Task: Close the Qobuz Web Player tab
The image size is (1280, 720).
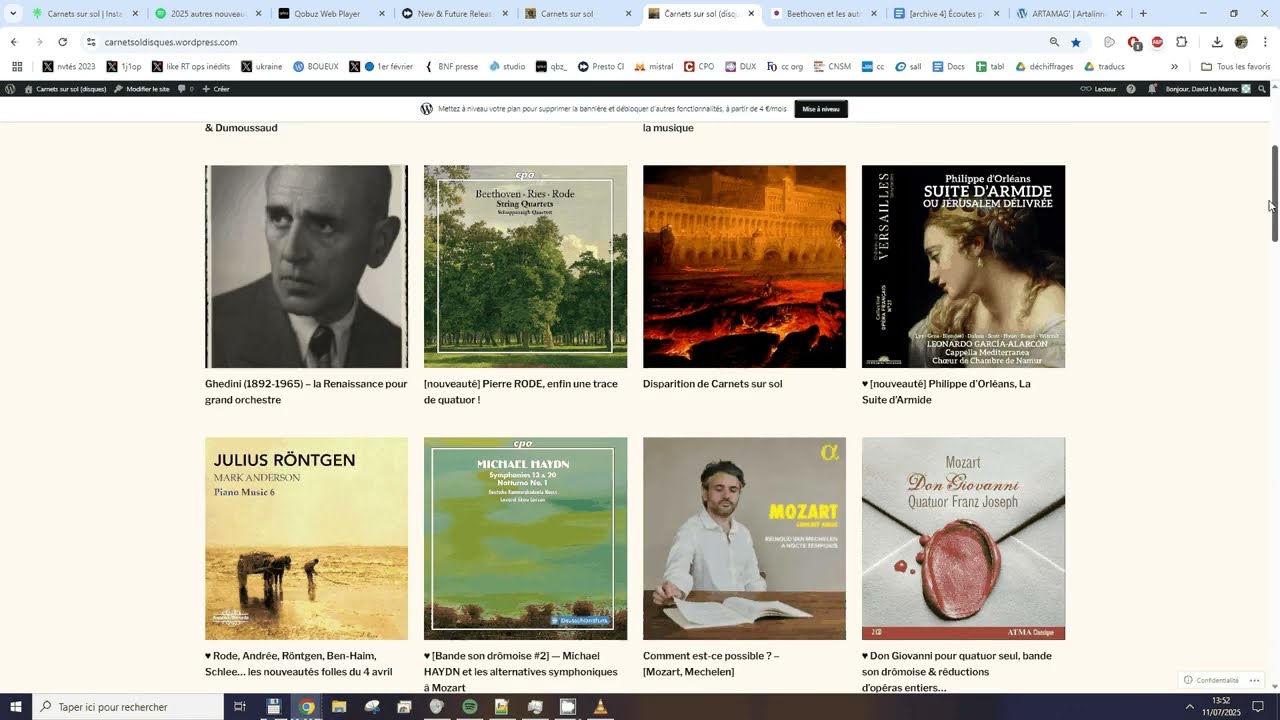Action: click(x=382, y=14)
